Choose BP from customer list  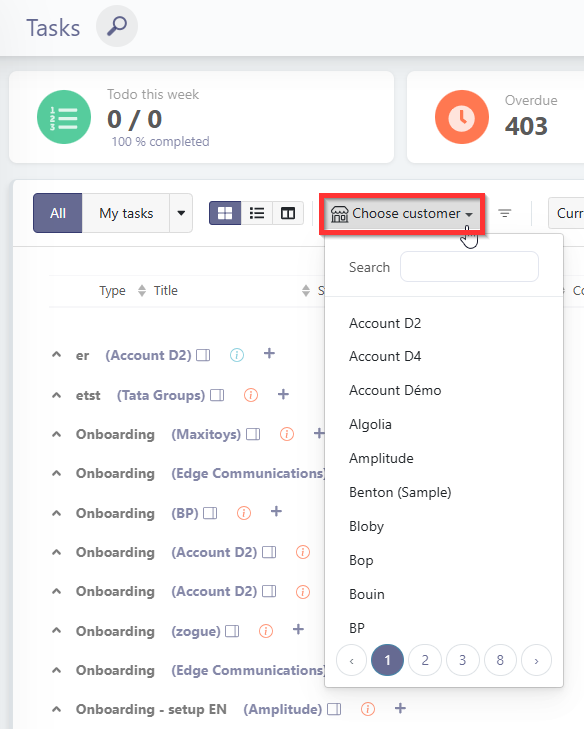357,628
